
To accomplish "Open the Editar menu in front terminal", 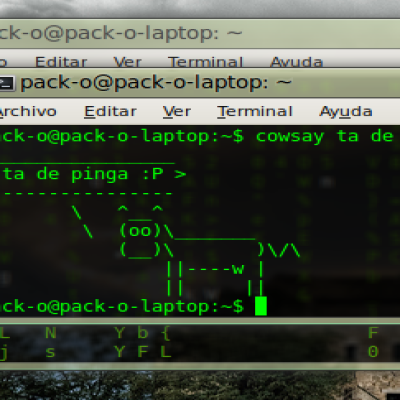I will point(110,111).
